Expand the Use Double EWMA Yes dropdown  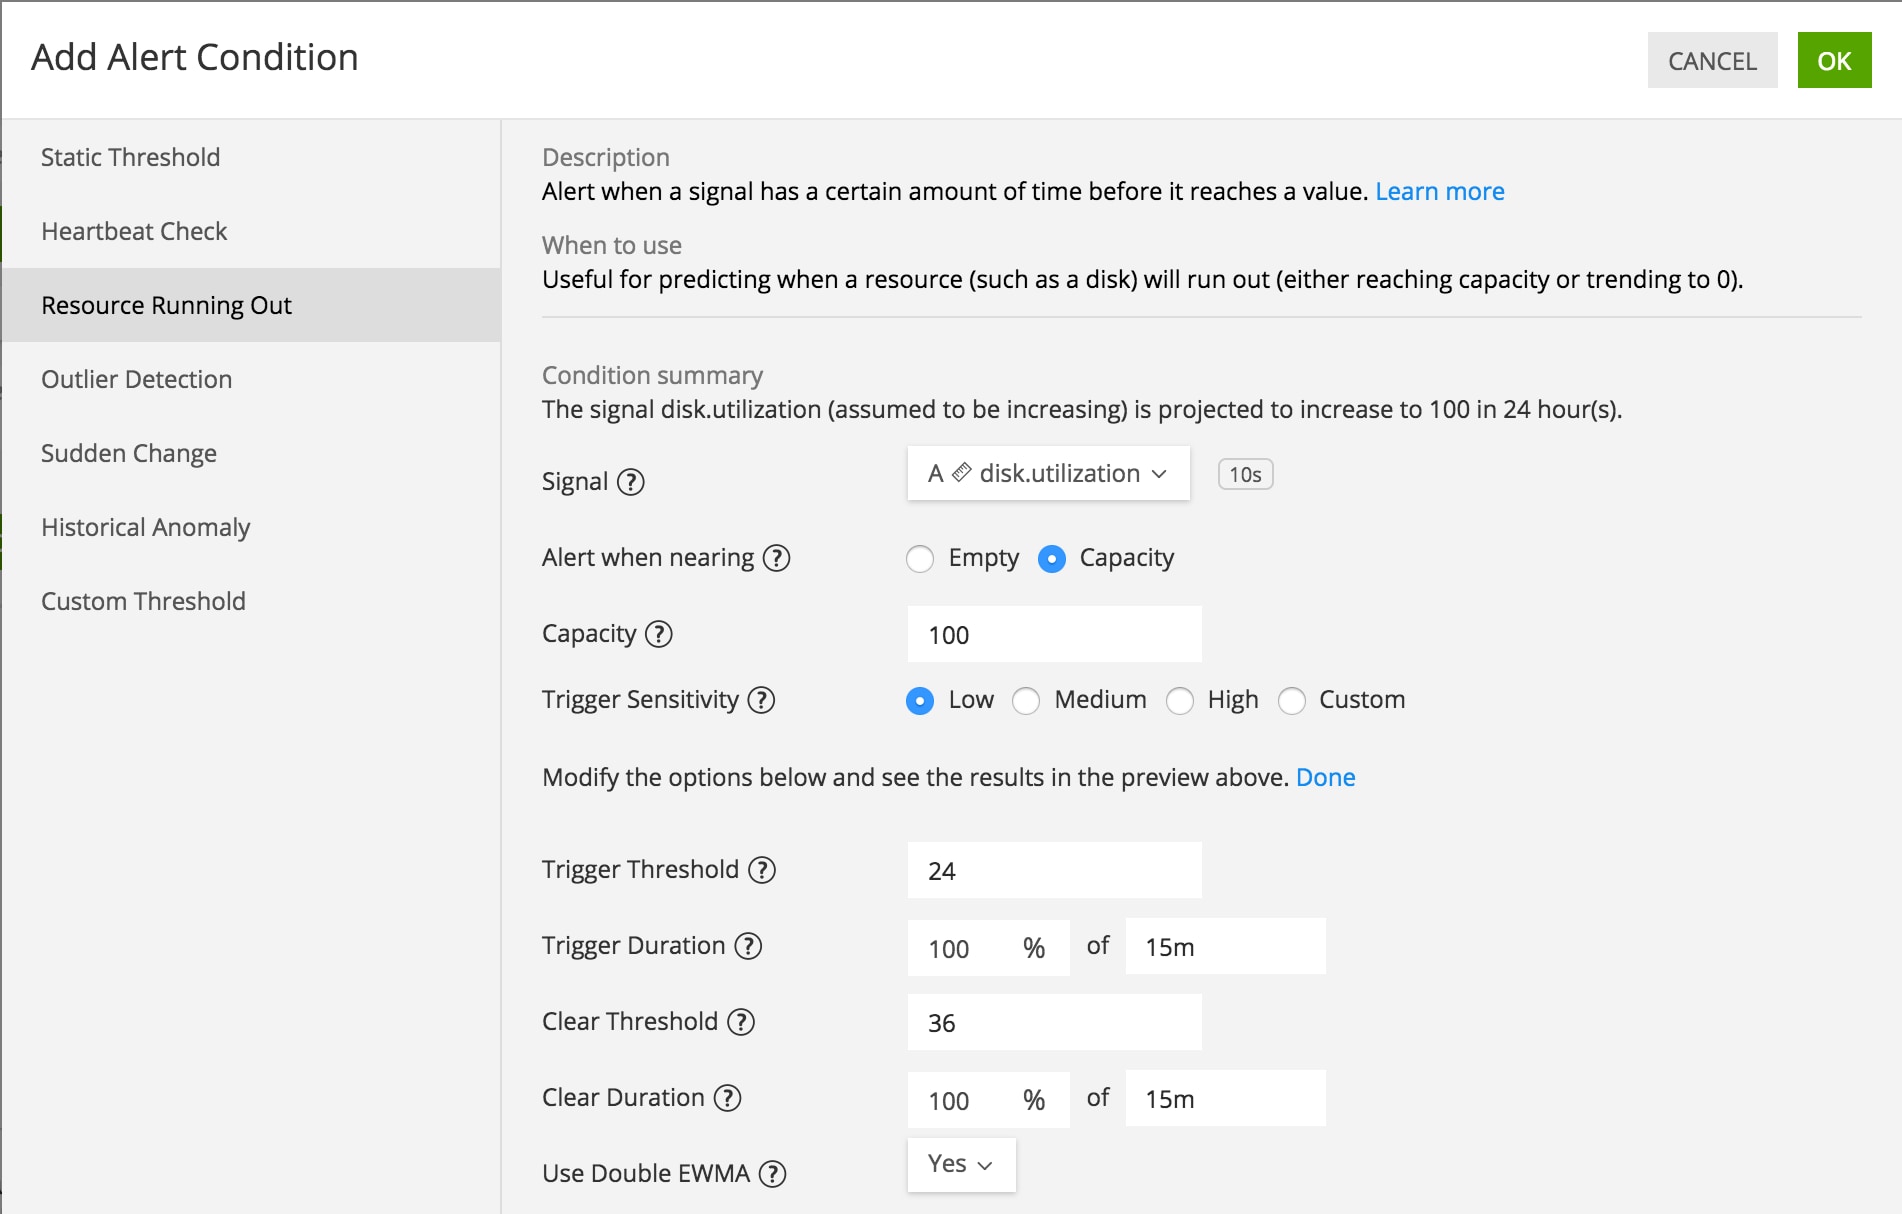961,1164
